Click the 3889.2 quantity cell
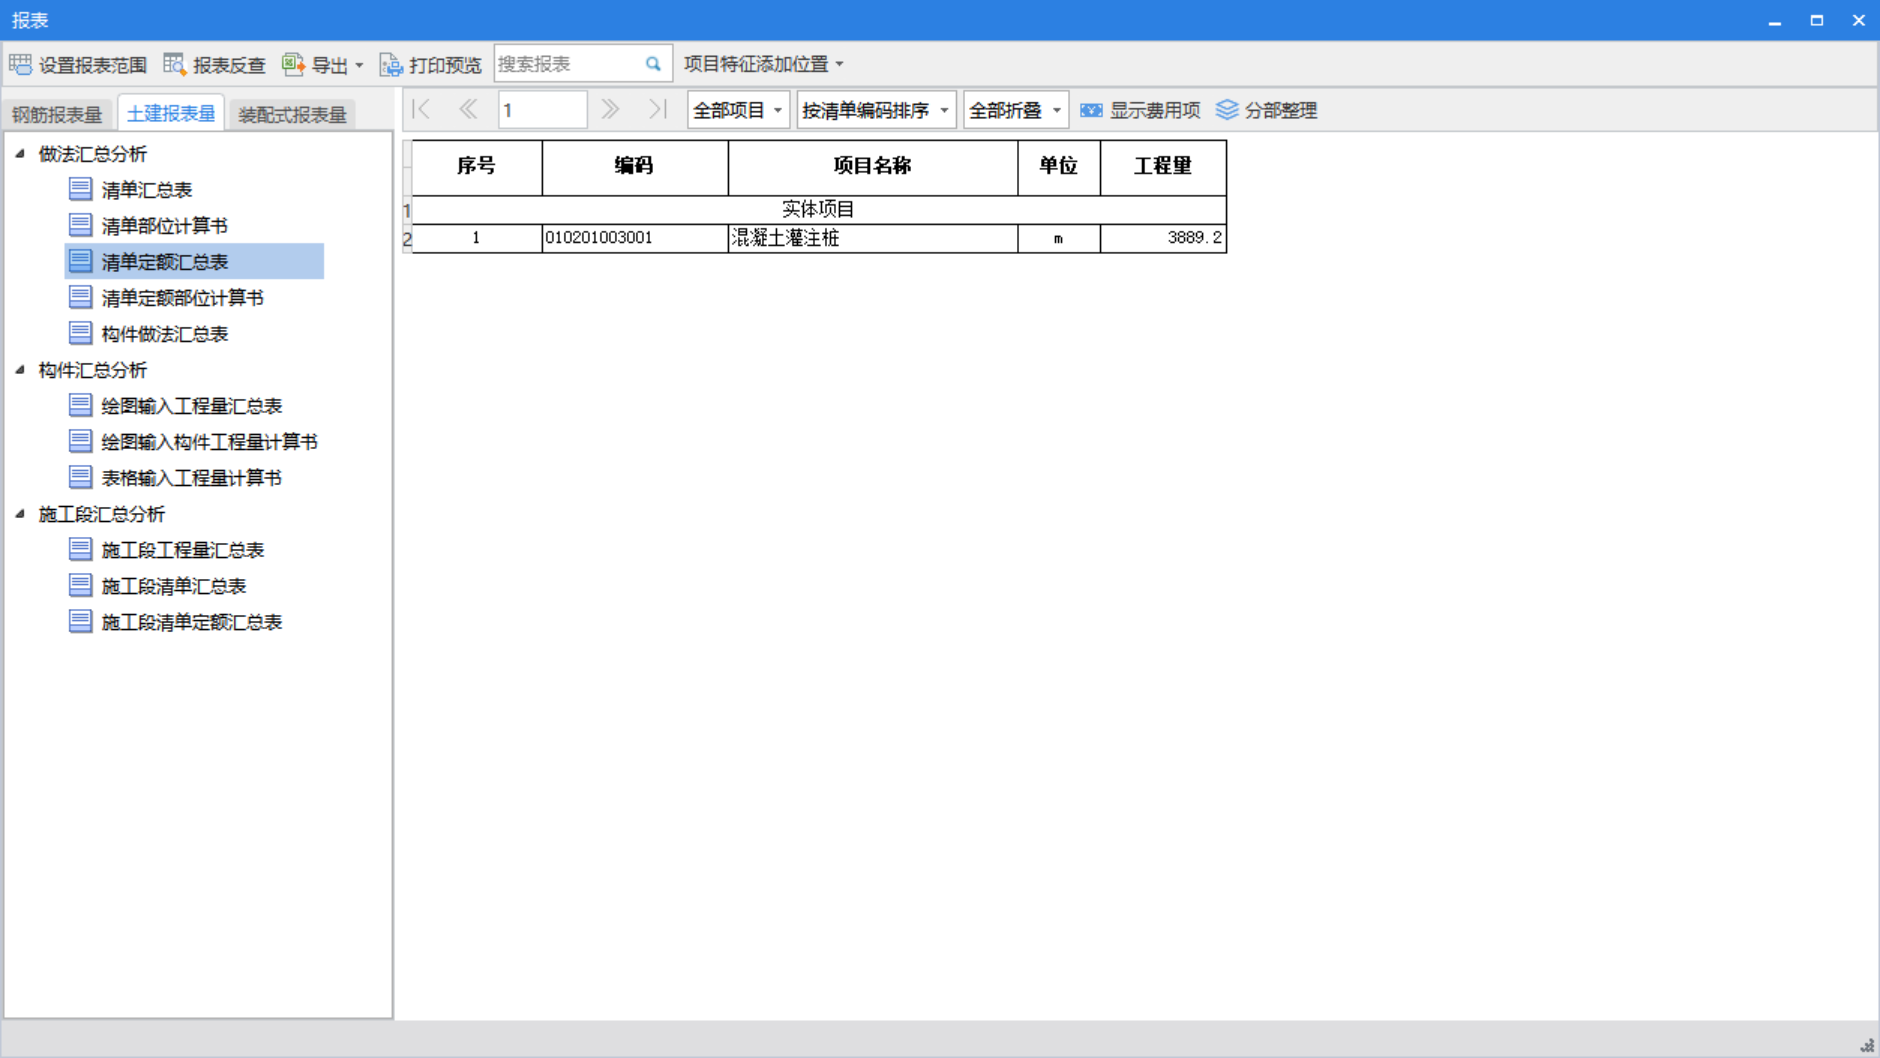The width and height of the screenshot is (1880, 1058). [1163, 238]
